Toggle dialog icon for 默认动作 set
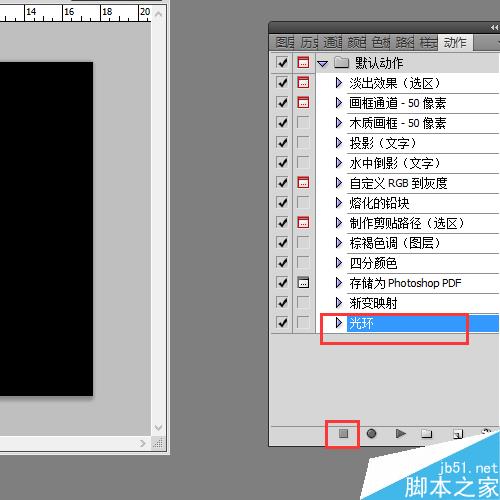 (303, 62)
